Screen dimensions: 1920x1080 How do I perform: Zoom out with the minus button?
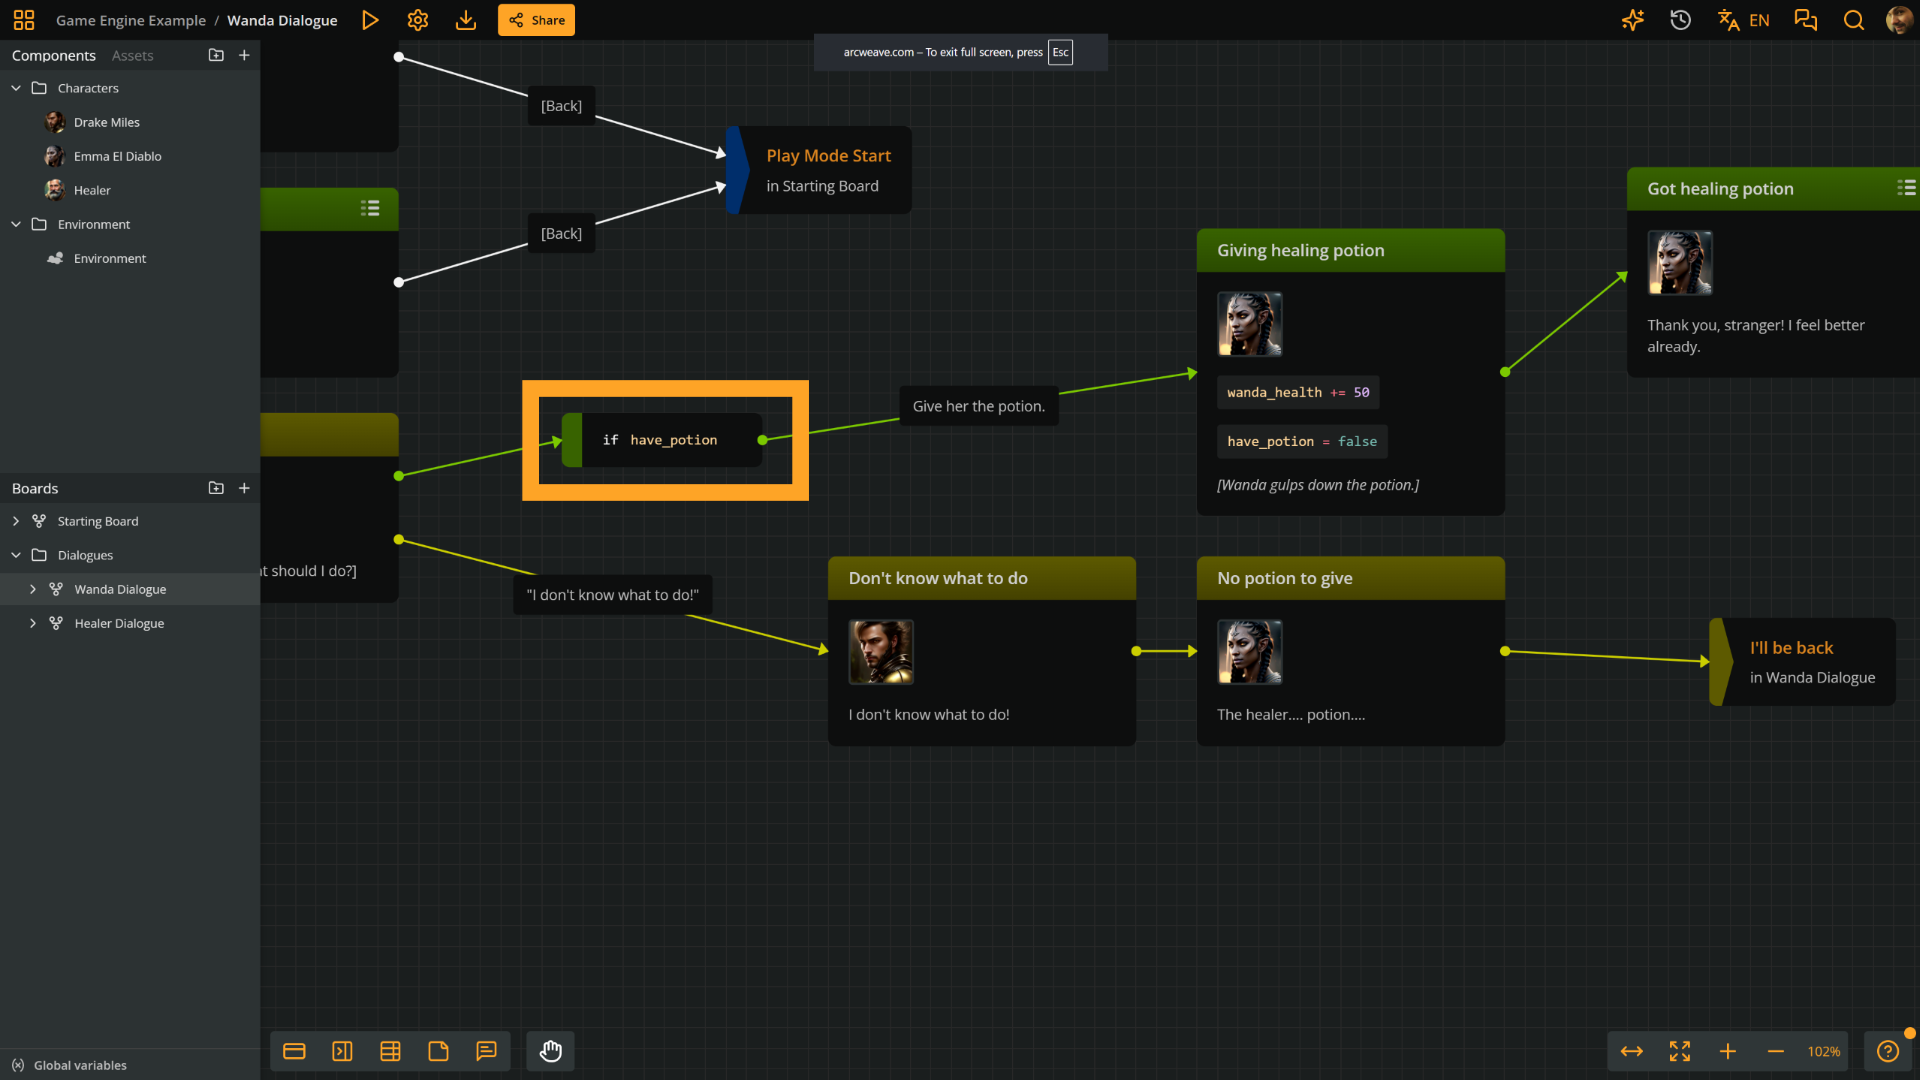click(x=1776, y=1051)
